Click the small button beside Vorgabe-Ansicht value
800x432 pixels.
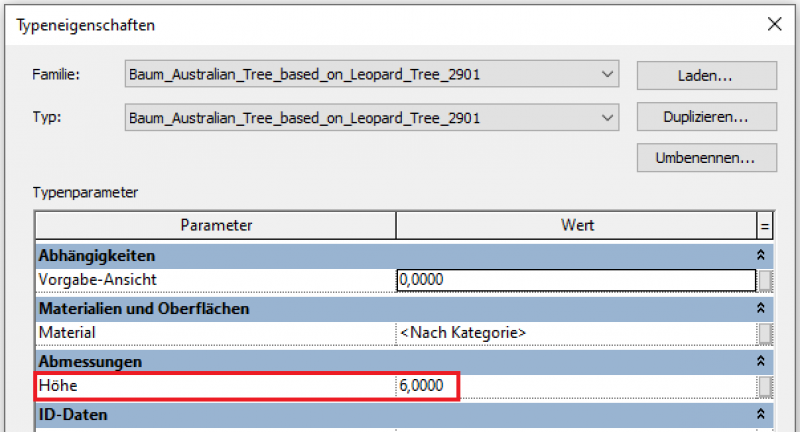765,280
